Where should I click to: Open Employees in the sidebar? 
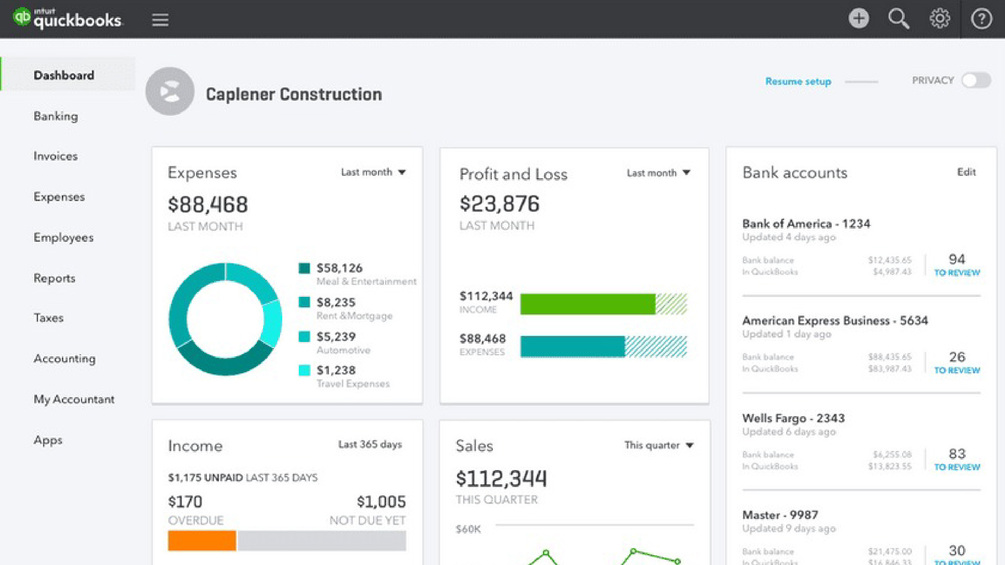point(63,237)
